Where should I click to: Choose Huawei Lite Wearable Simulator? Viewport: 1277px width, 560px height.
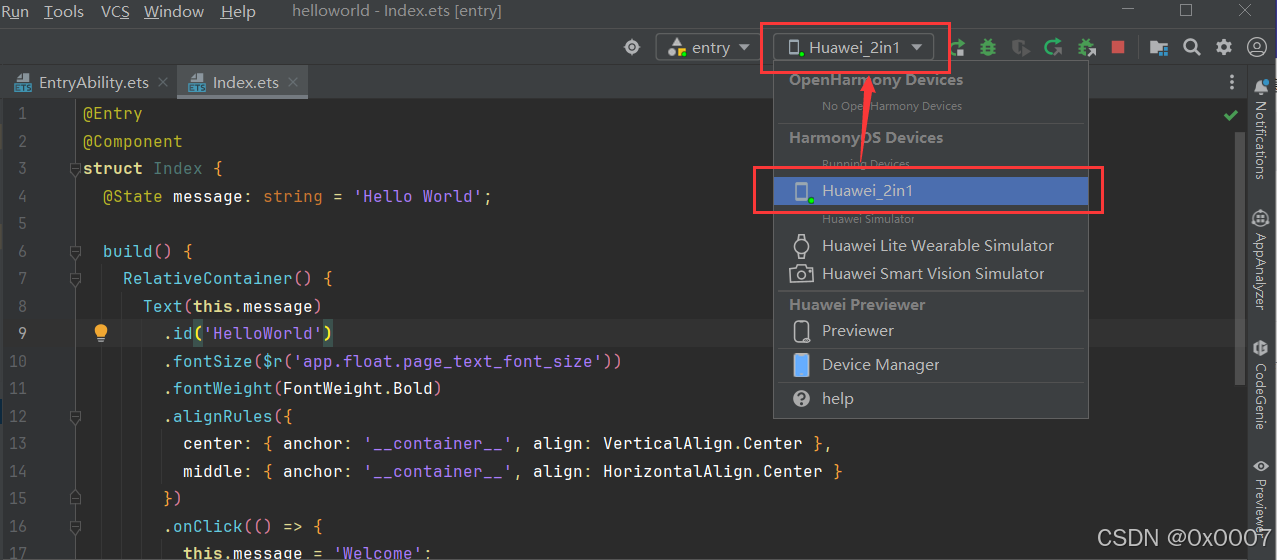pyautogui.click(x=931, y=246)
